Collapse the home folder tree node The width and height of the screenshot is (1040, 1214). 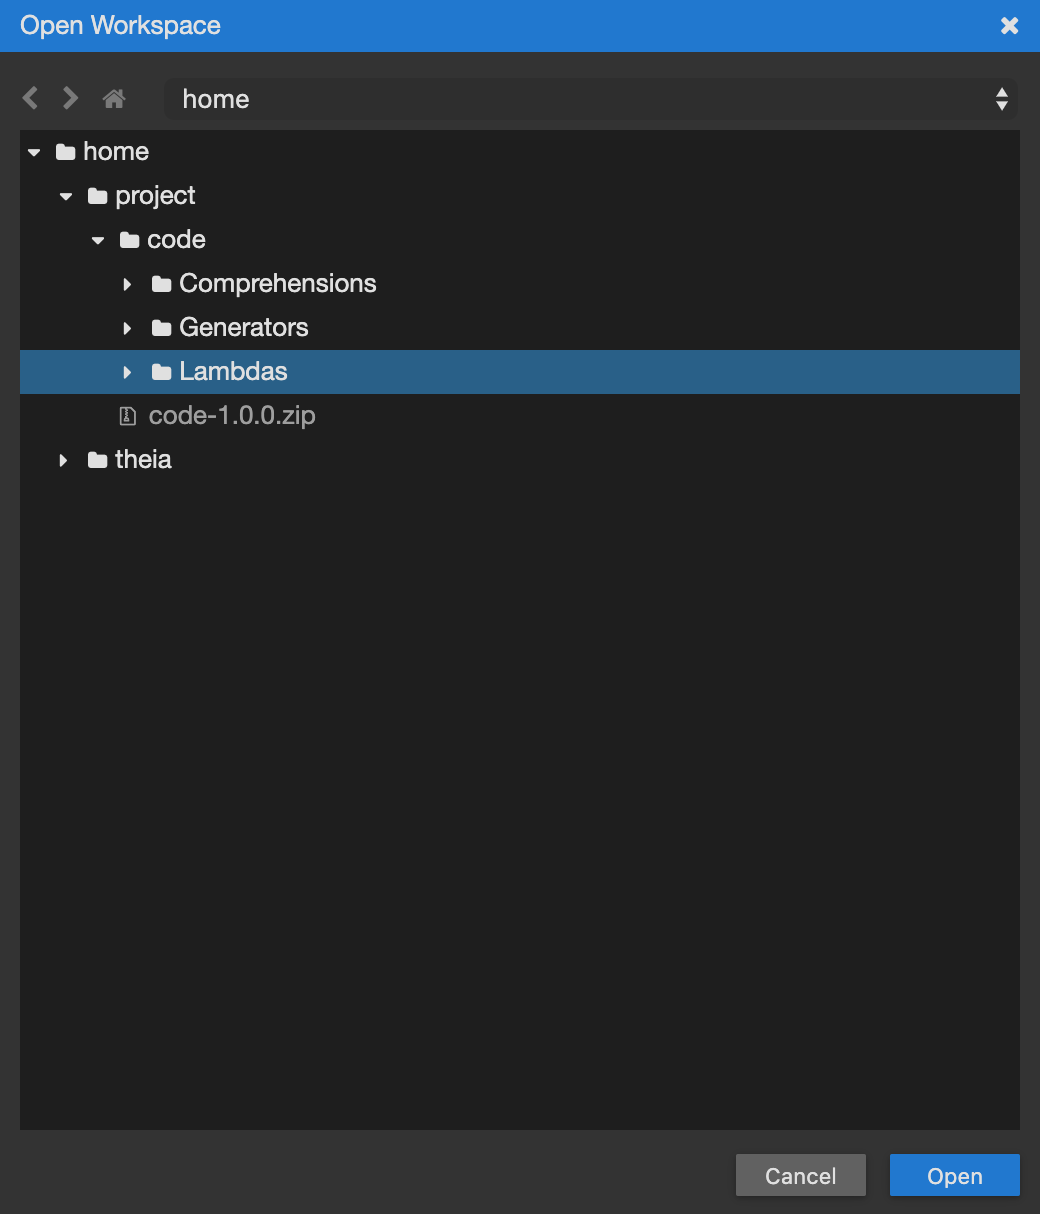34,152
